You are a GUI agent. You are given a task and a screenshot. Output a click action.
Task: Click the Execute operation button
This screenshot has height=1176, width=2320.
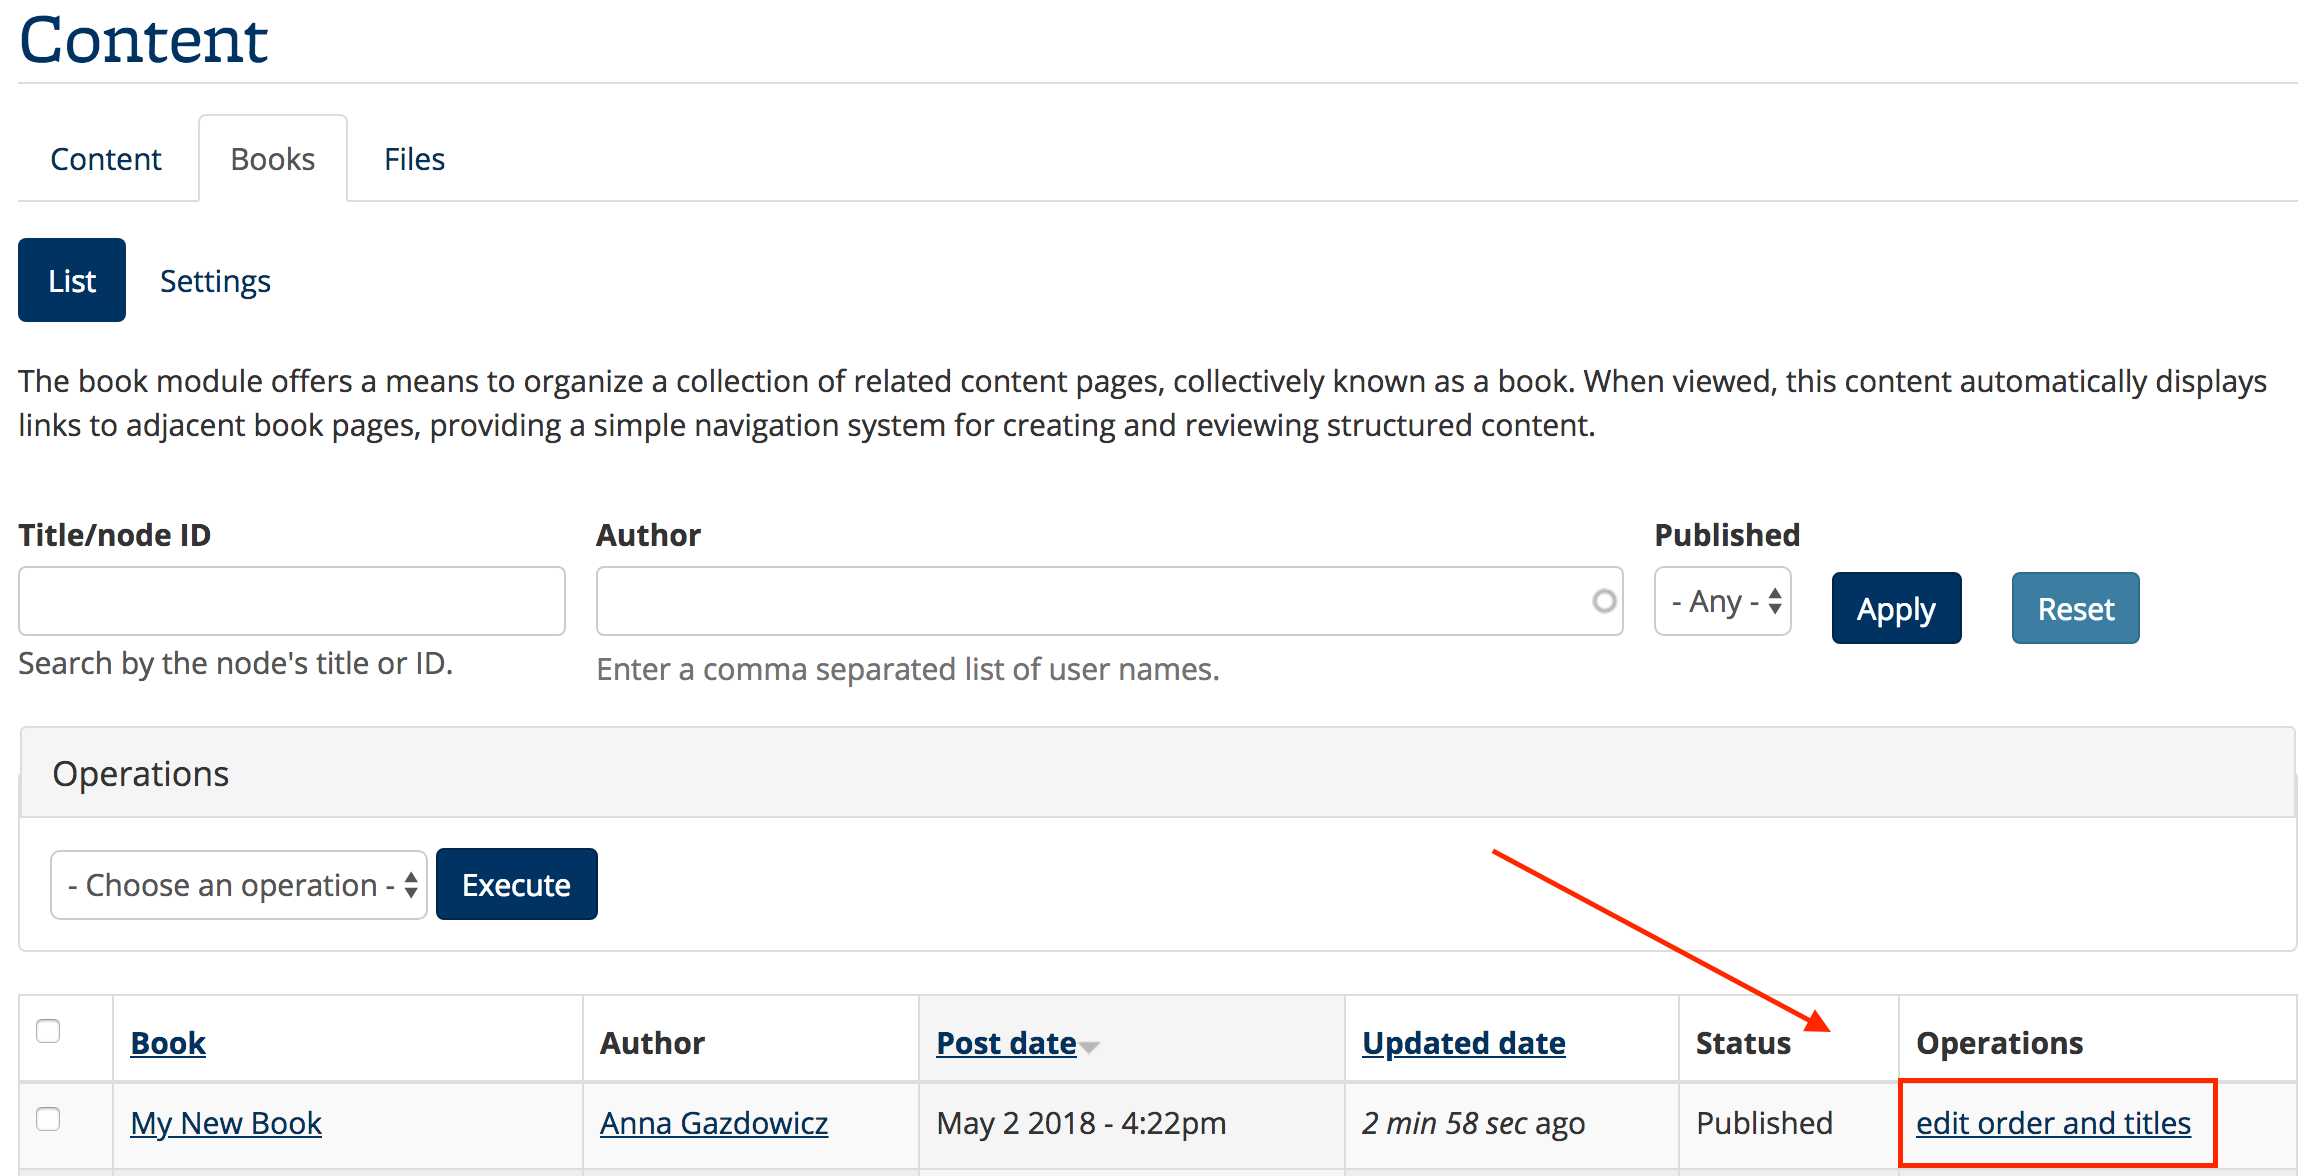[516, 885]
